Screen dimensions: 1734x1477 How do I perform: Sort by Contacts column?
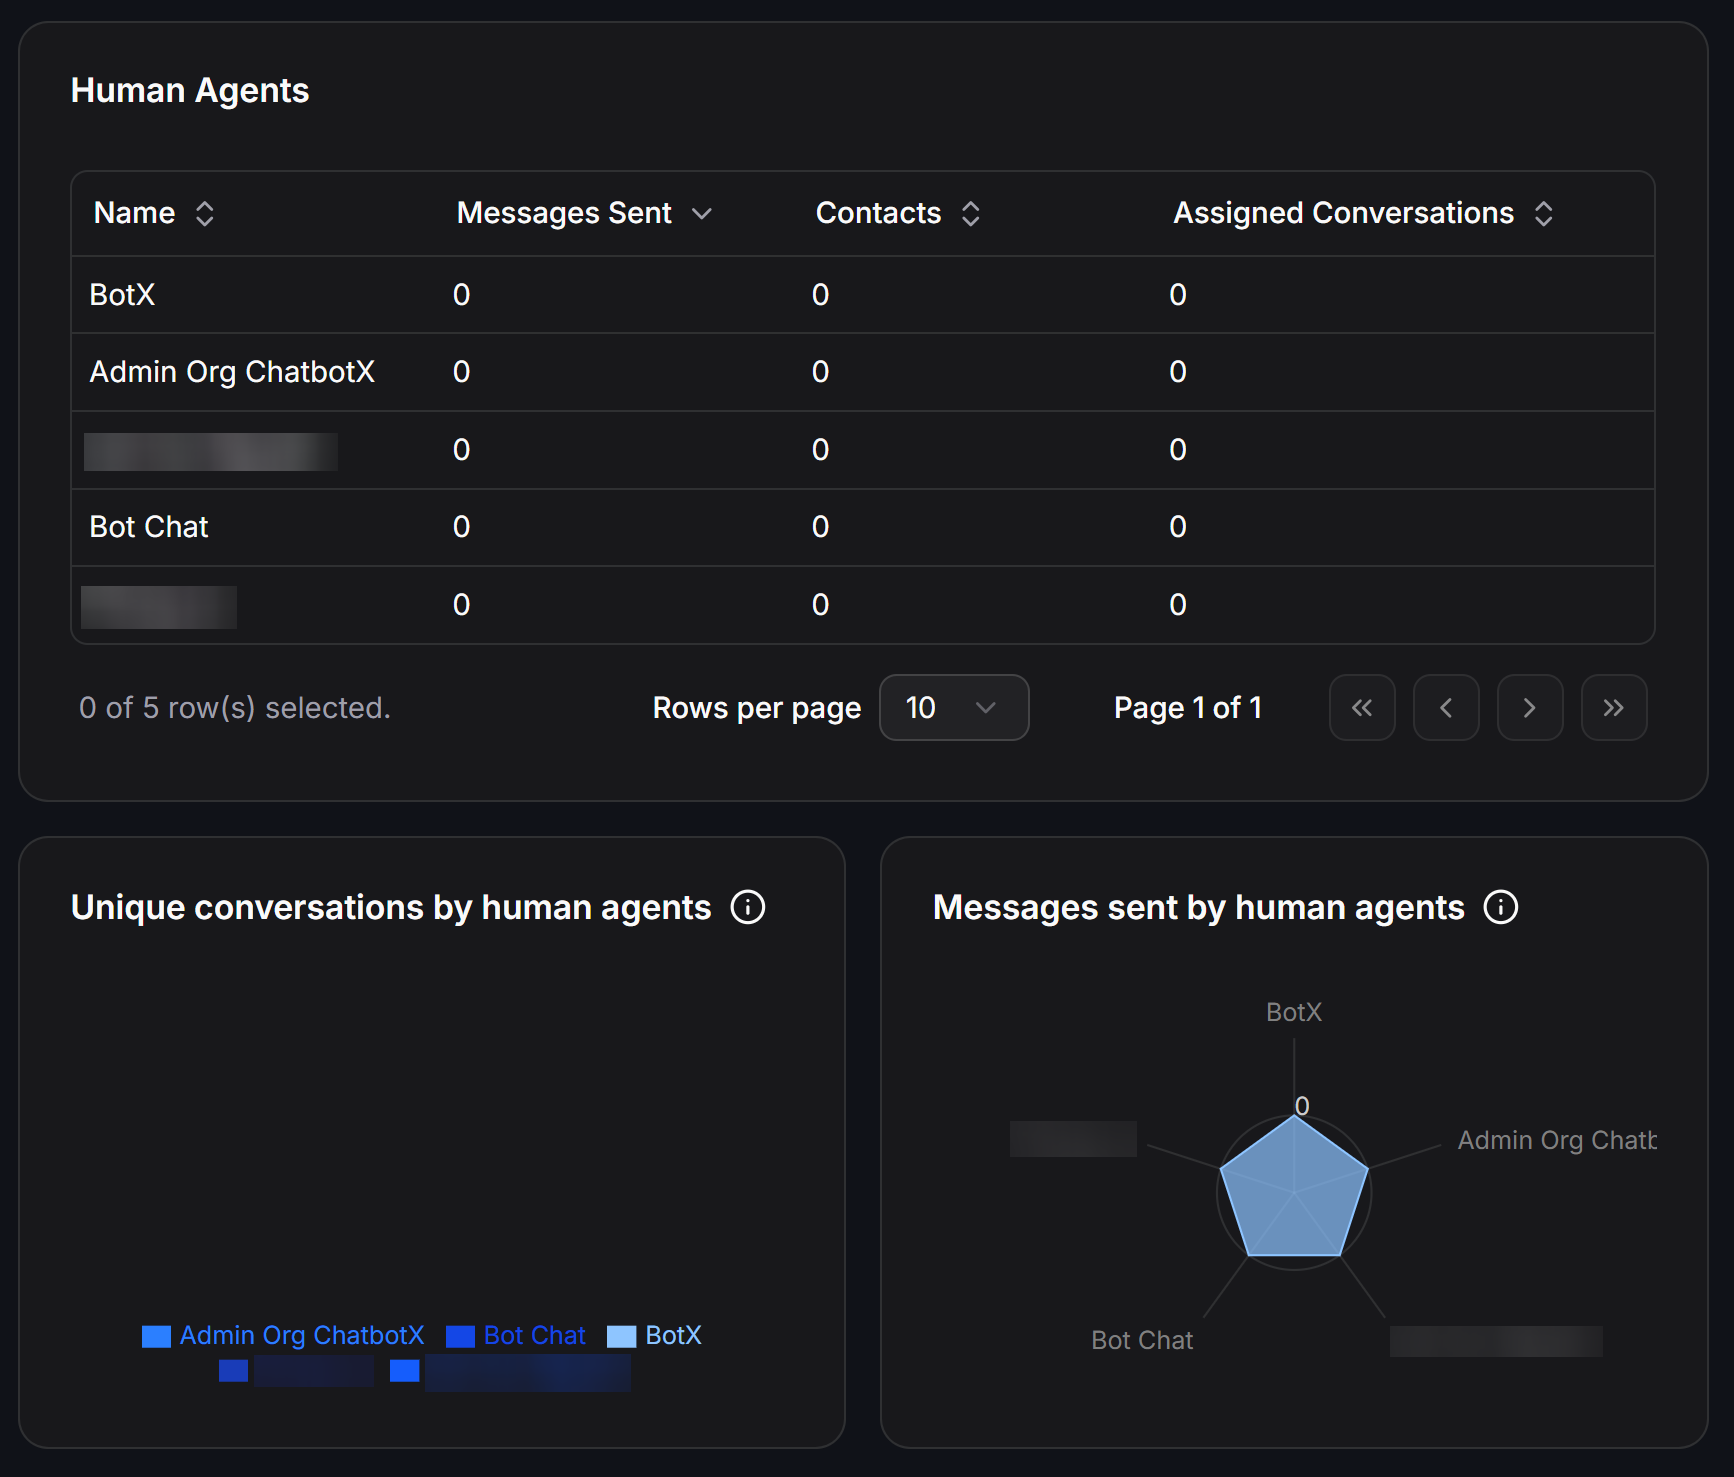click(x=898, y=213)
